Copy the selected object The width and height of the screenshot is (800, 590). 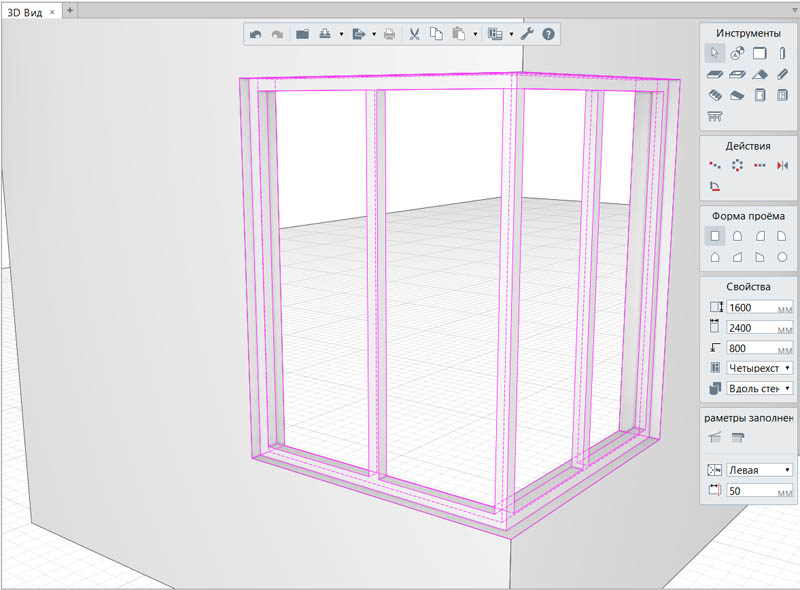tap(436, 34)
